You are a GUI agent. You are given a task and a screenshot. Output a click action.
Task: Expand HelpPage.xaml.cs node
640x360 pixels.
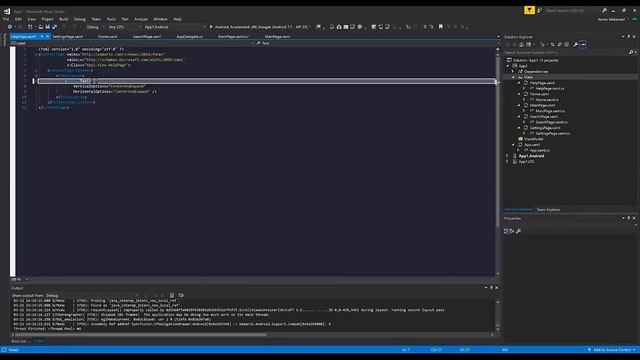[x=524, y=89]
